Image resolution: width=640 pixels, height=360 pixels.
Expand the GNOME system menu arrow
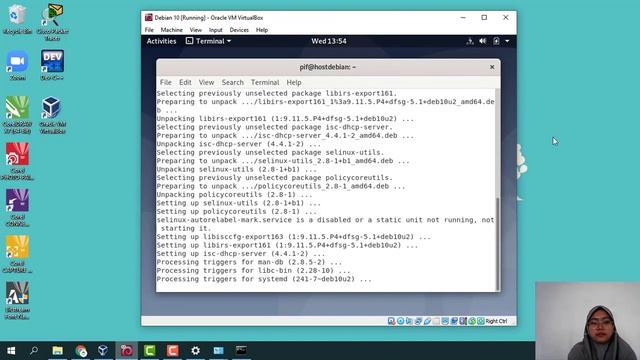pyautogui.click(x=507, y=41)
